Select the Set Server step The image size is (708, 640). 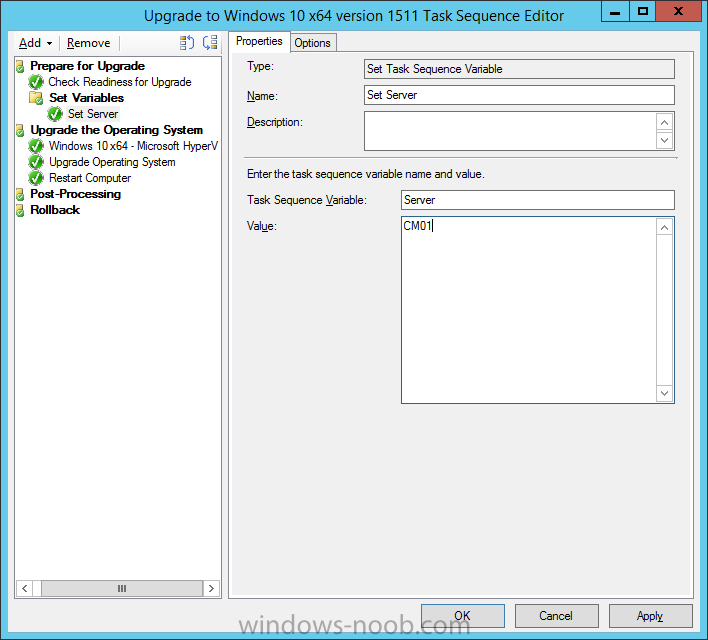(x=93, y=114)
